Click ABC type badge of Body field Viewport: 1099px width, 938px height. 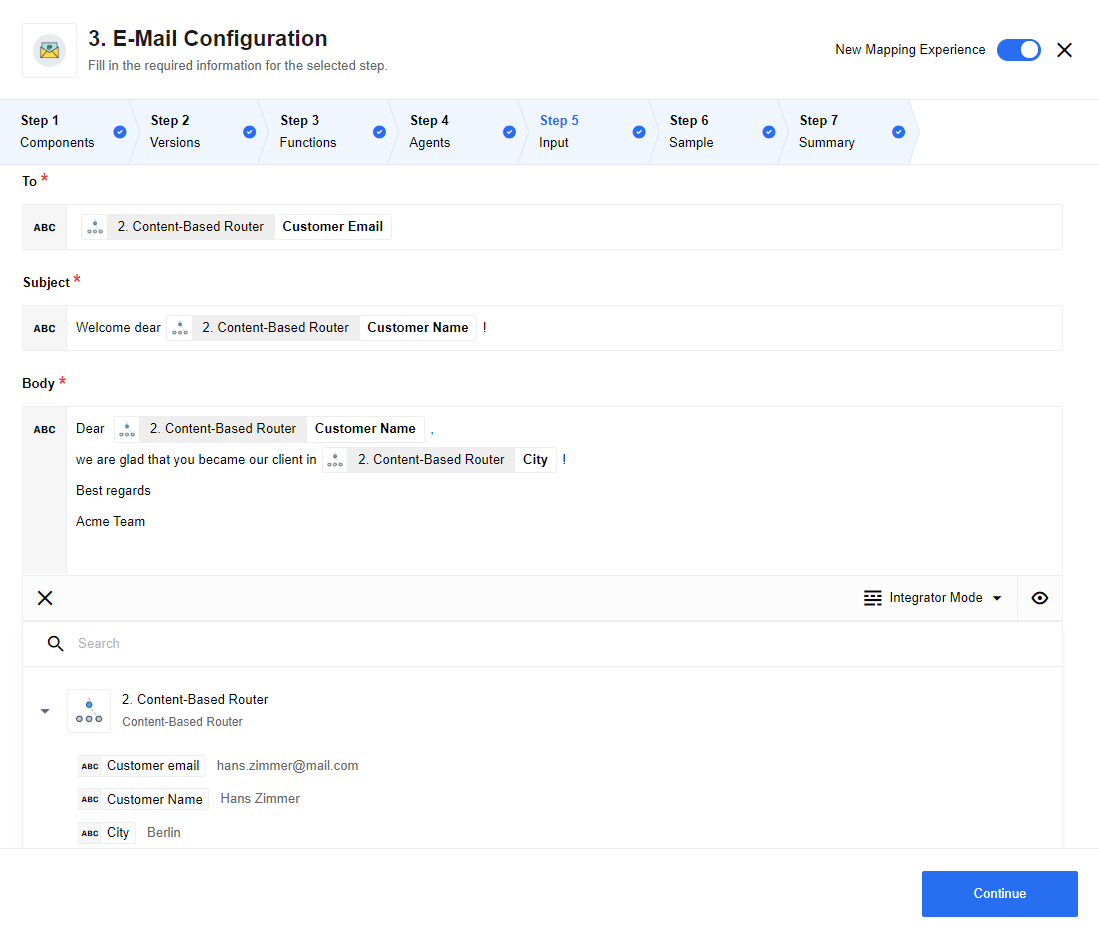point(44,429)
